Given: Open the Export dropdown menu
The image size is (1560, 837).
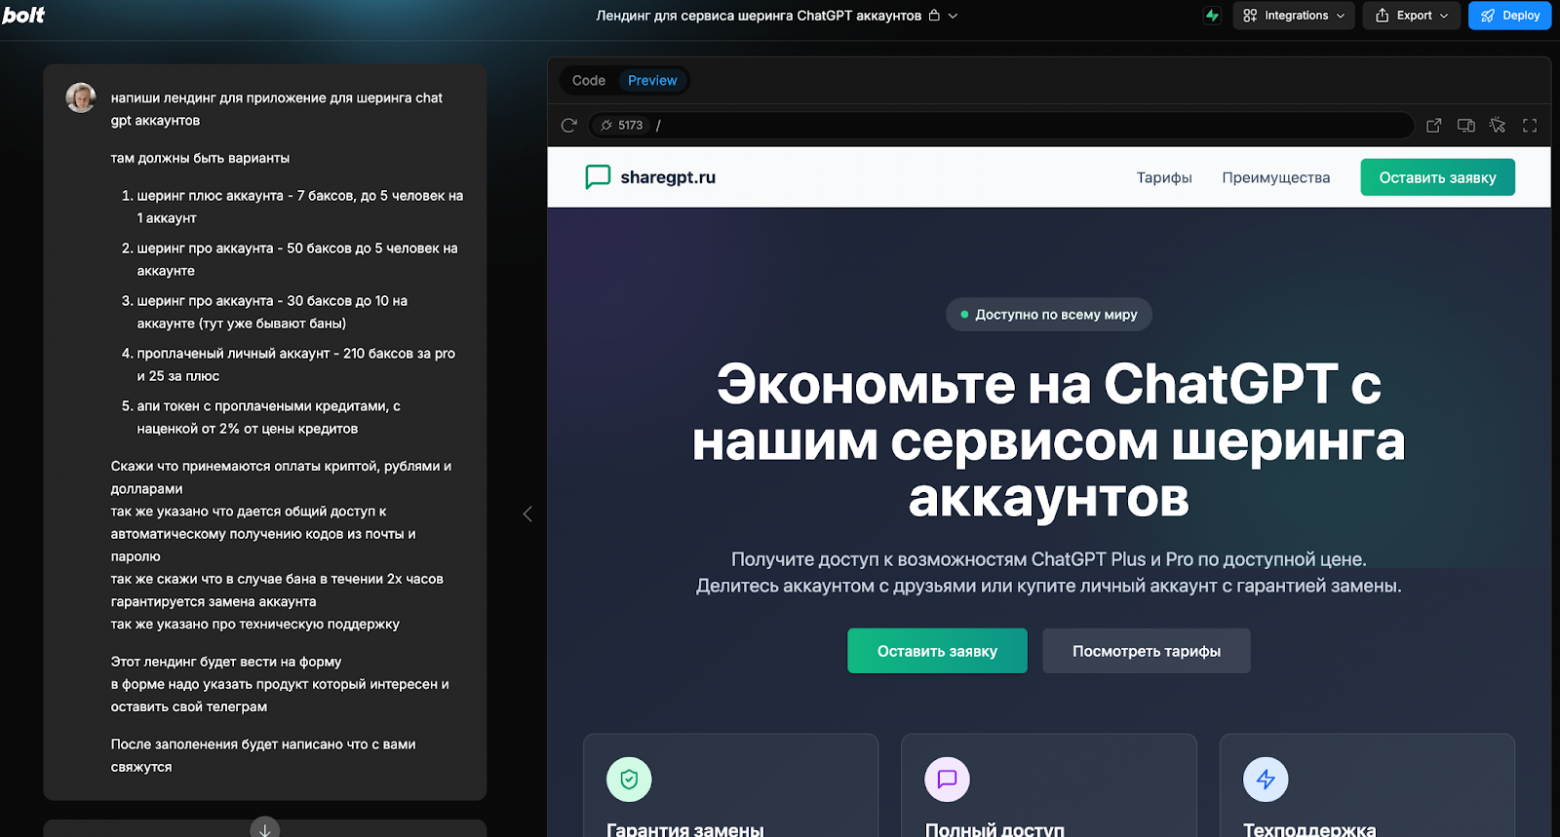Looking at the screenshot, I should [1411, 15].
